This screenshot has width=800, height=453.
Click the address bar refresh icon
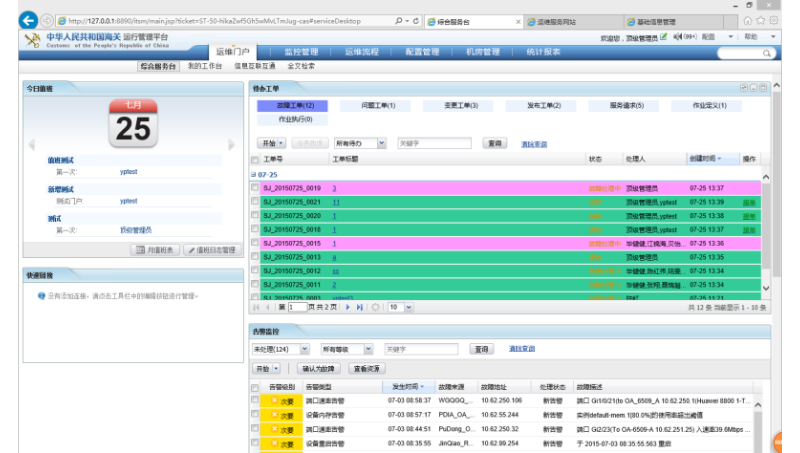click(416, 21)
